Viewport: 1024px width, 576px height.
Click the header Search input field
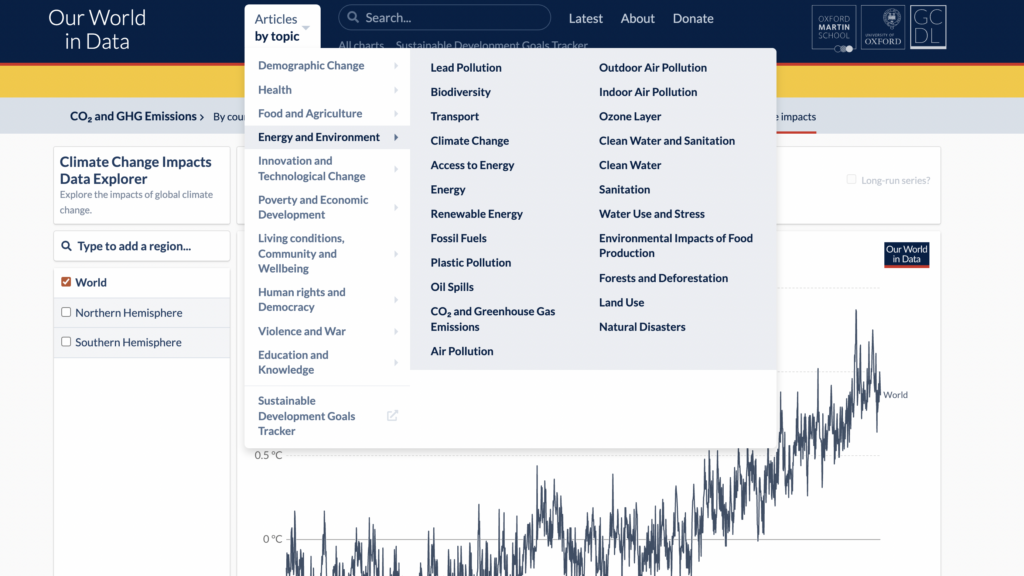tap(444, 18)
